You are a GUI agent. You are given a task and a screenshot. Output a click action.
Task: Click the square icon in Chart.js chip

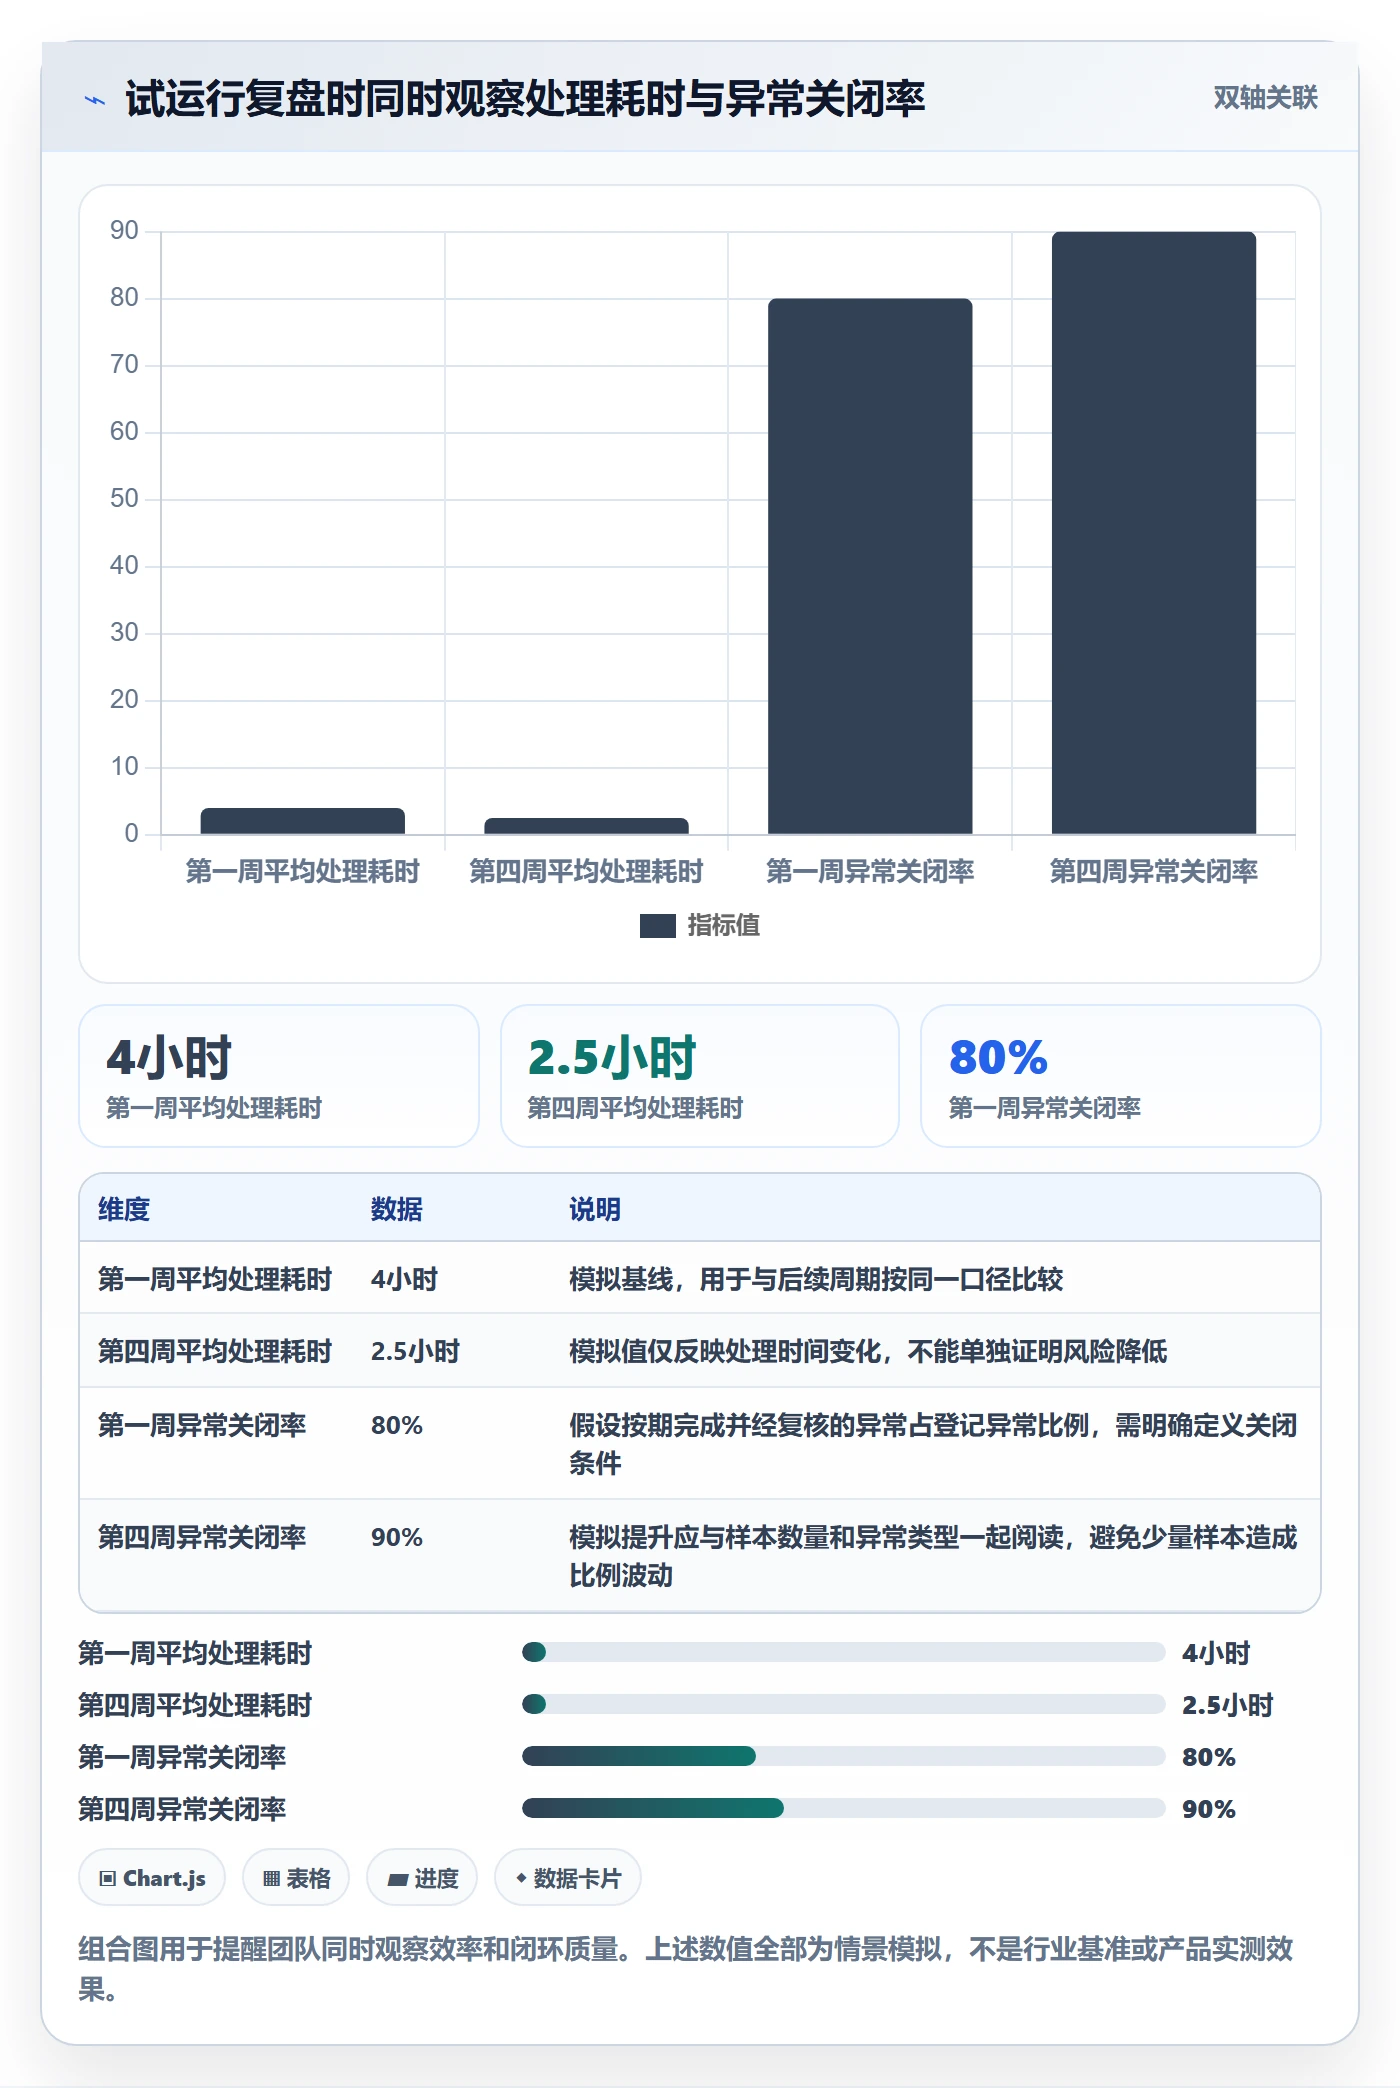click(x=108, y=1879)
